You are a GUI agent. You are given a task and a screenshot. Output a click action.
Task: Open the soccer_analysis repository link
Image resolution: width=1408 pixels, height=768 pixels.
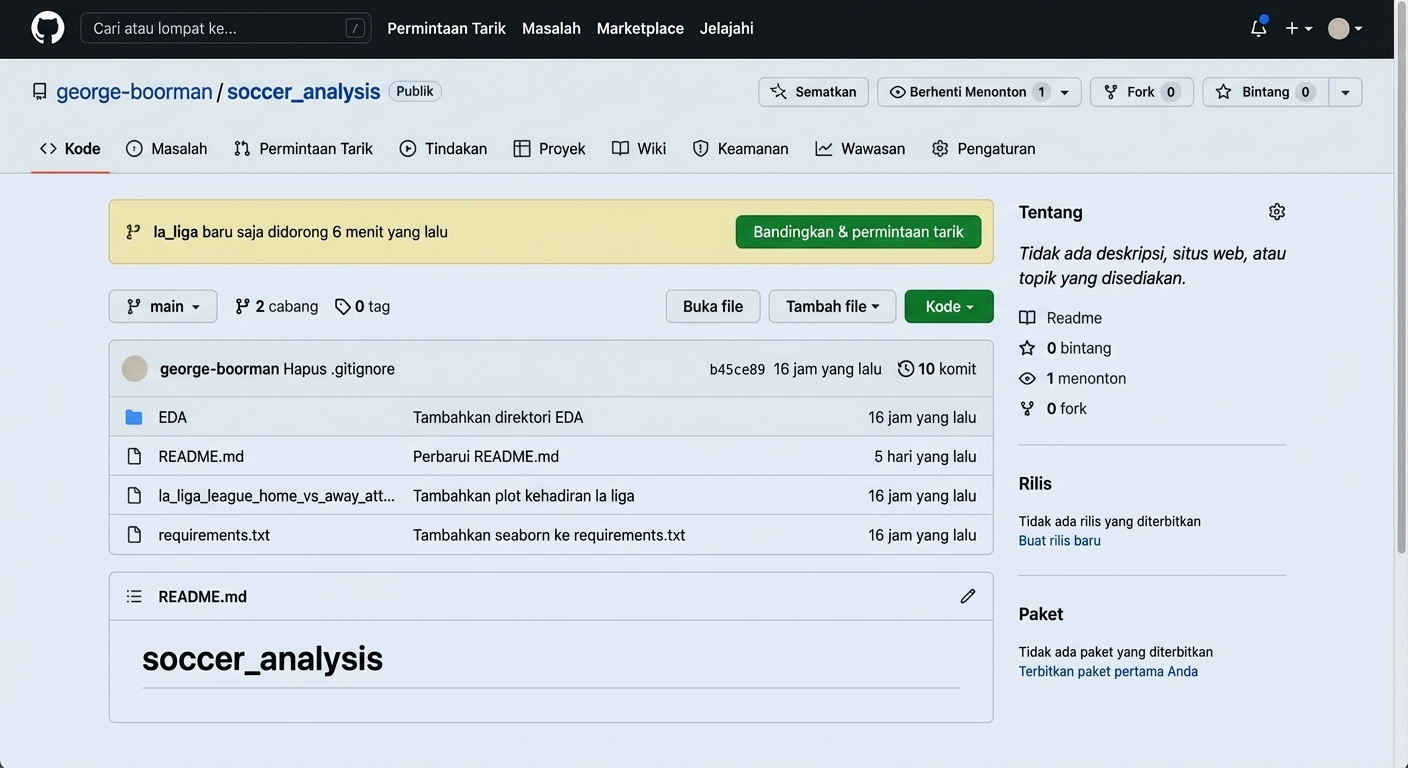tap(303, 91)
